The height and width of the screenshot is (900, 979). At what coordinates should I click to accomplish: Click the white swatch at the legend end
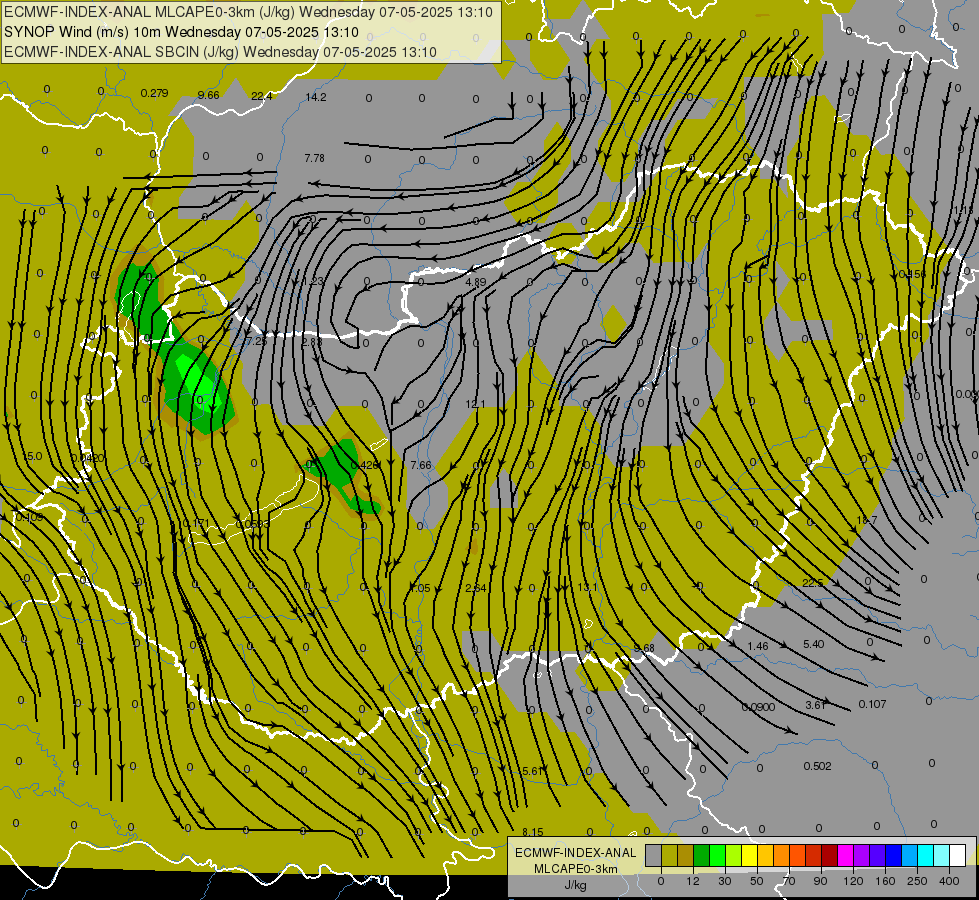[x=958, y=855]
